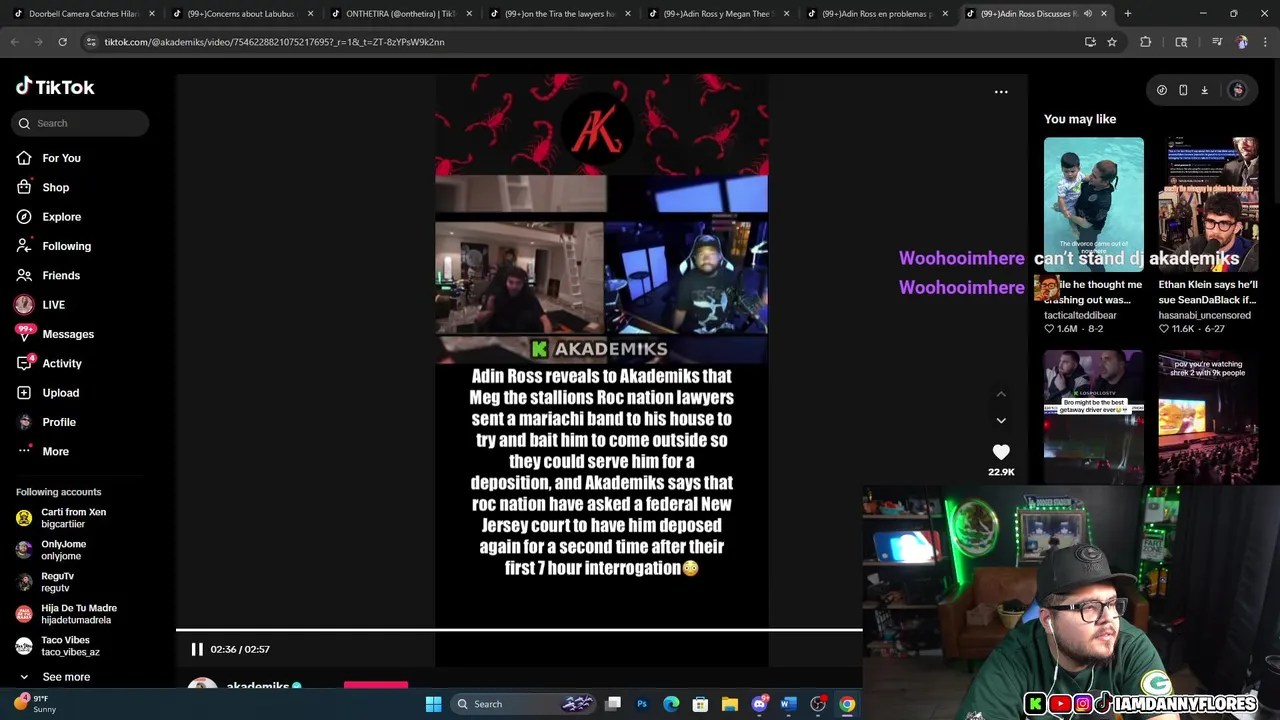Screen dimensions: 1280x720
Task: Open the Chrome three-dot menu
Action: (x=1265, y=42)
